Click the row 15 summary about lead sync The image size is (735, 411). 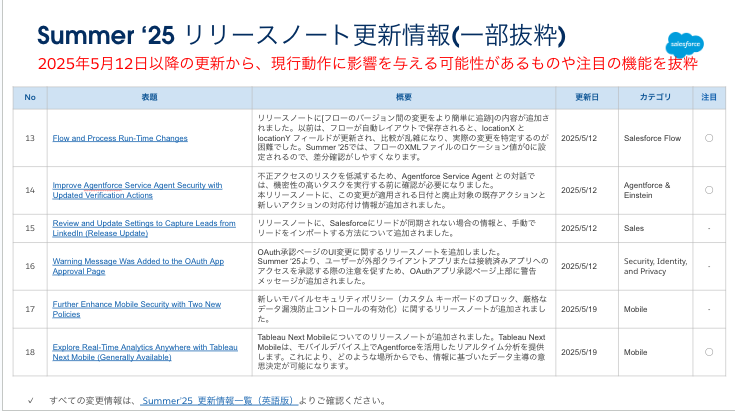coord(397,228)
